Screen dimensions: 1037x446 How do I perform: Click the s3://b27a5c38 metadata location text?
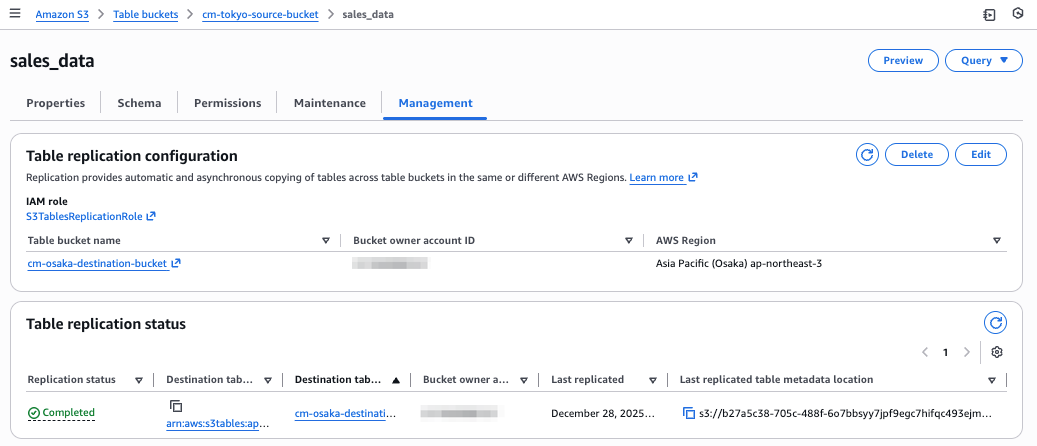click(846, 414)
